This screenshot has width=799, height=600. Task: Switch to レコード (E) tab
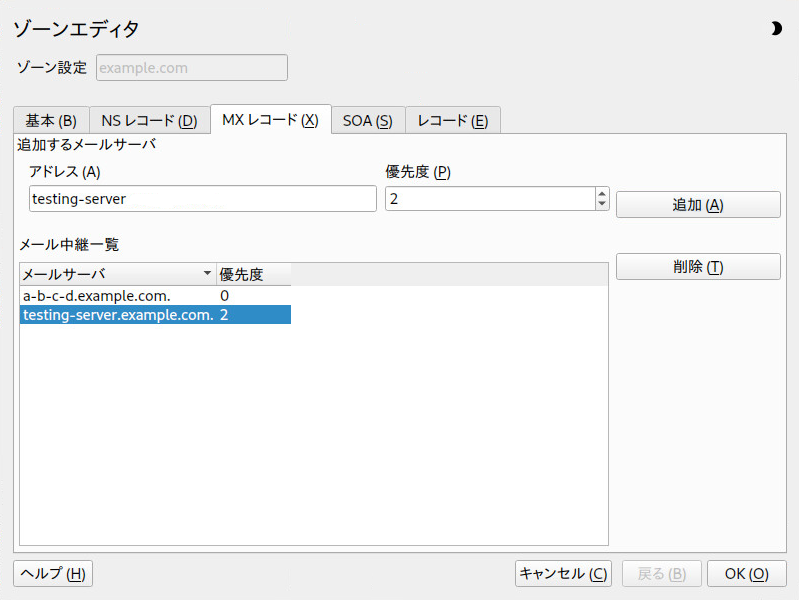pyautogui.click(x=452, y=121)
